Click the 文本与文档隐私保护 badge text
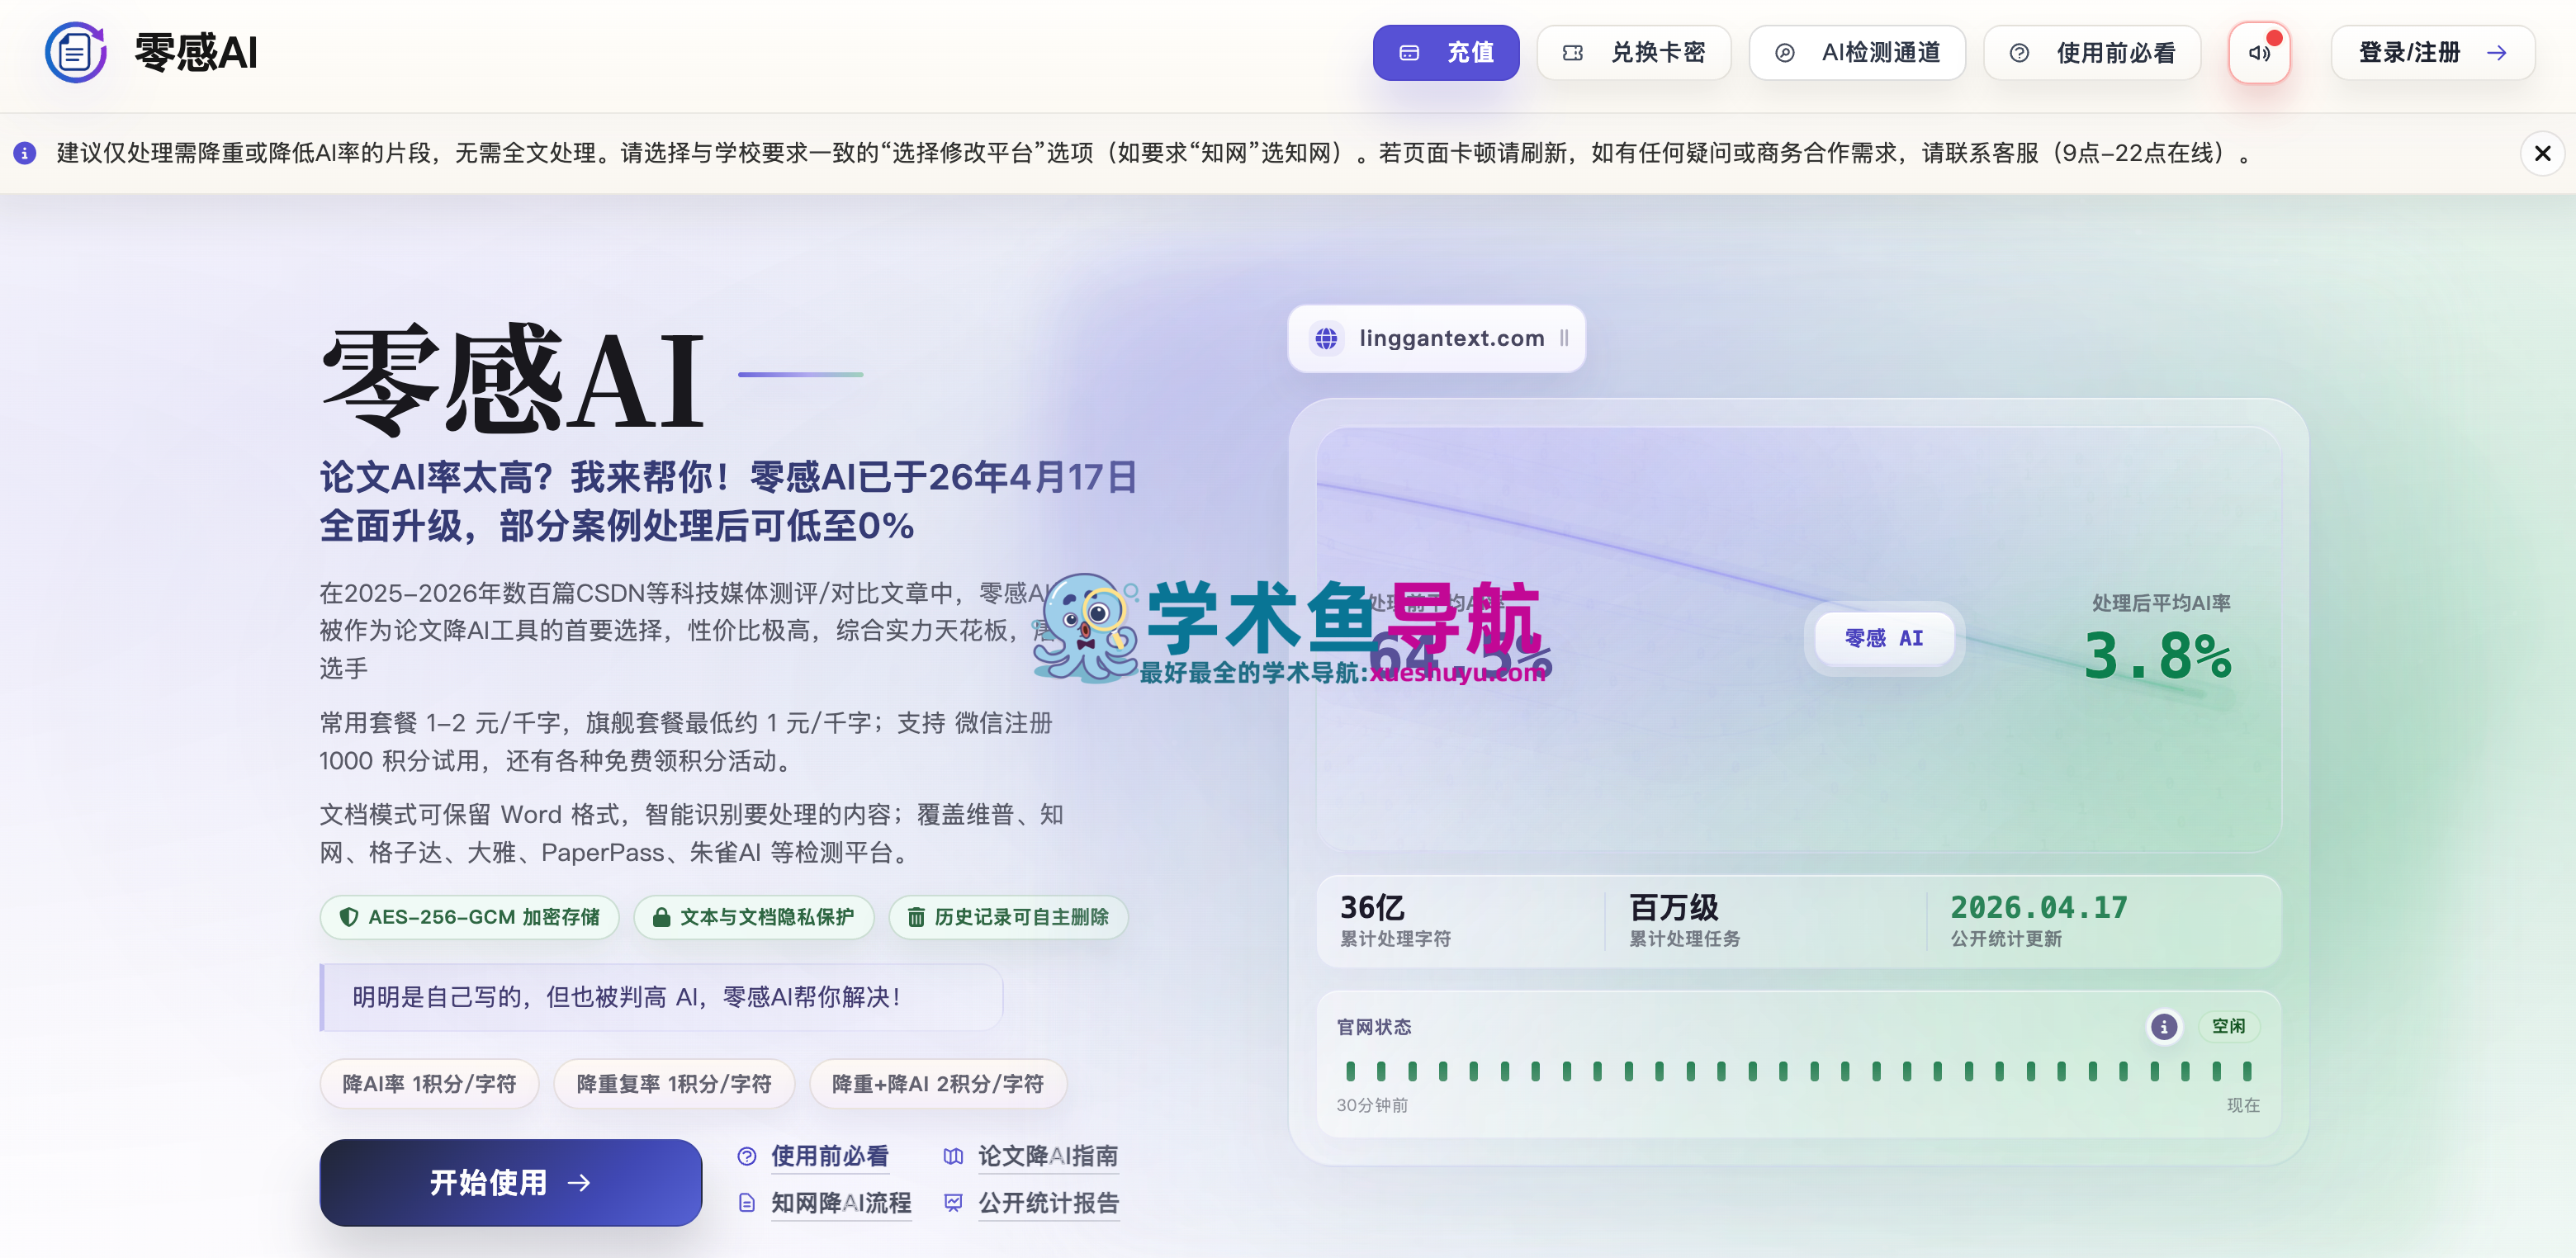The height and width of the screenshot is (1258, 2576). tap(766, 917)
